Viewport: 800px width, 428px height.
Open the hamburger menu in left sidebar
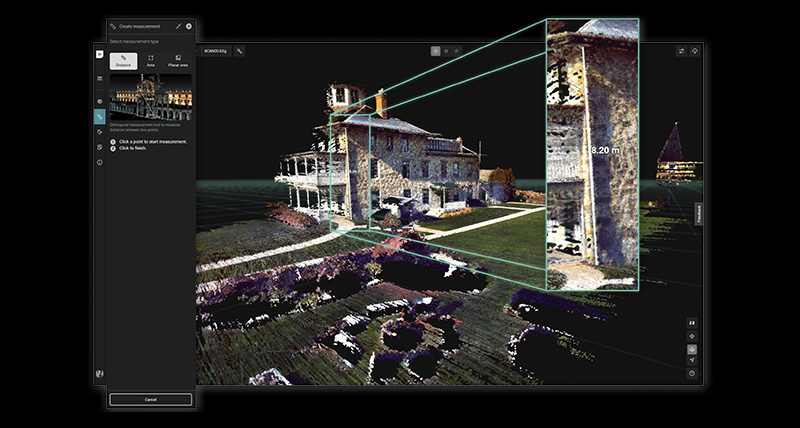click(100, 77)
